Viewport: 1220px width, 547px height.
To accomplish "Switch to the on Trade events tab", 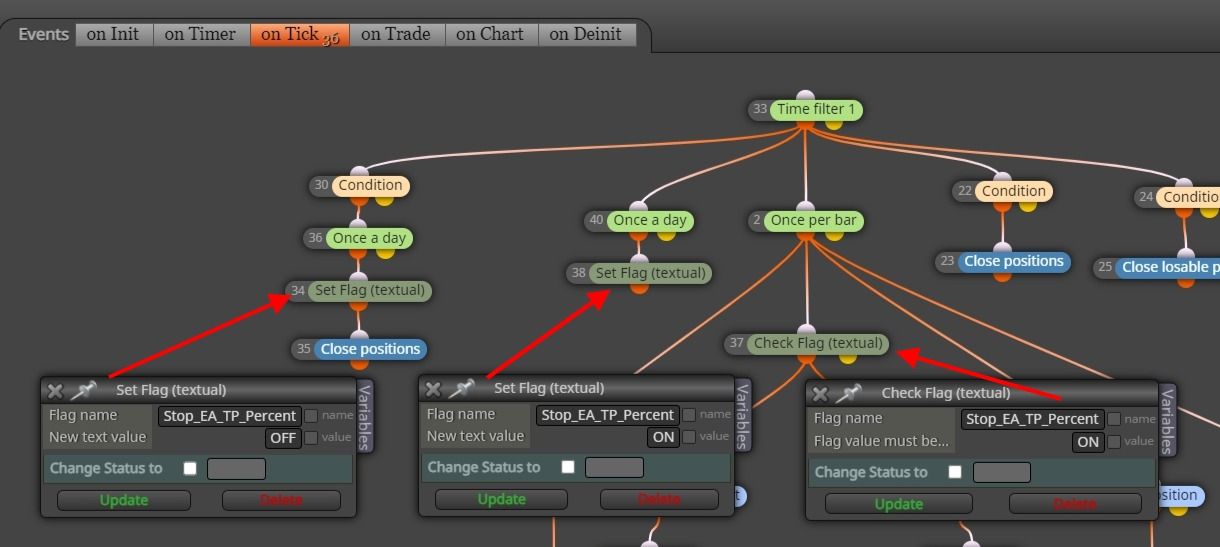I will point(396,34).
